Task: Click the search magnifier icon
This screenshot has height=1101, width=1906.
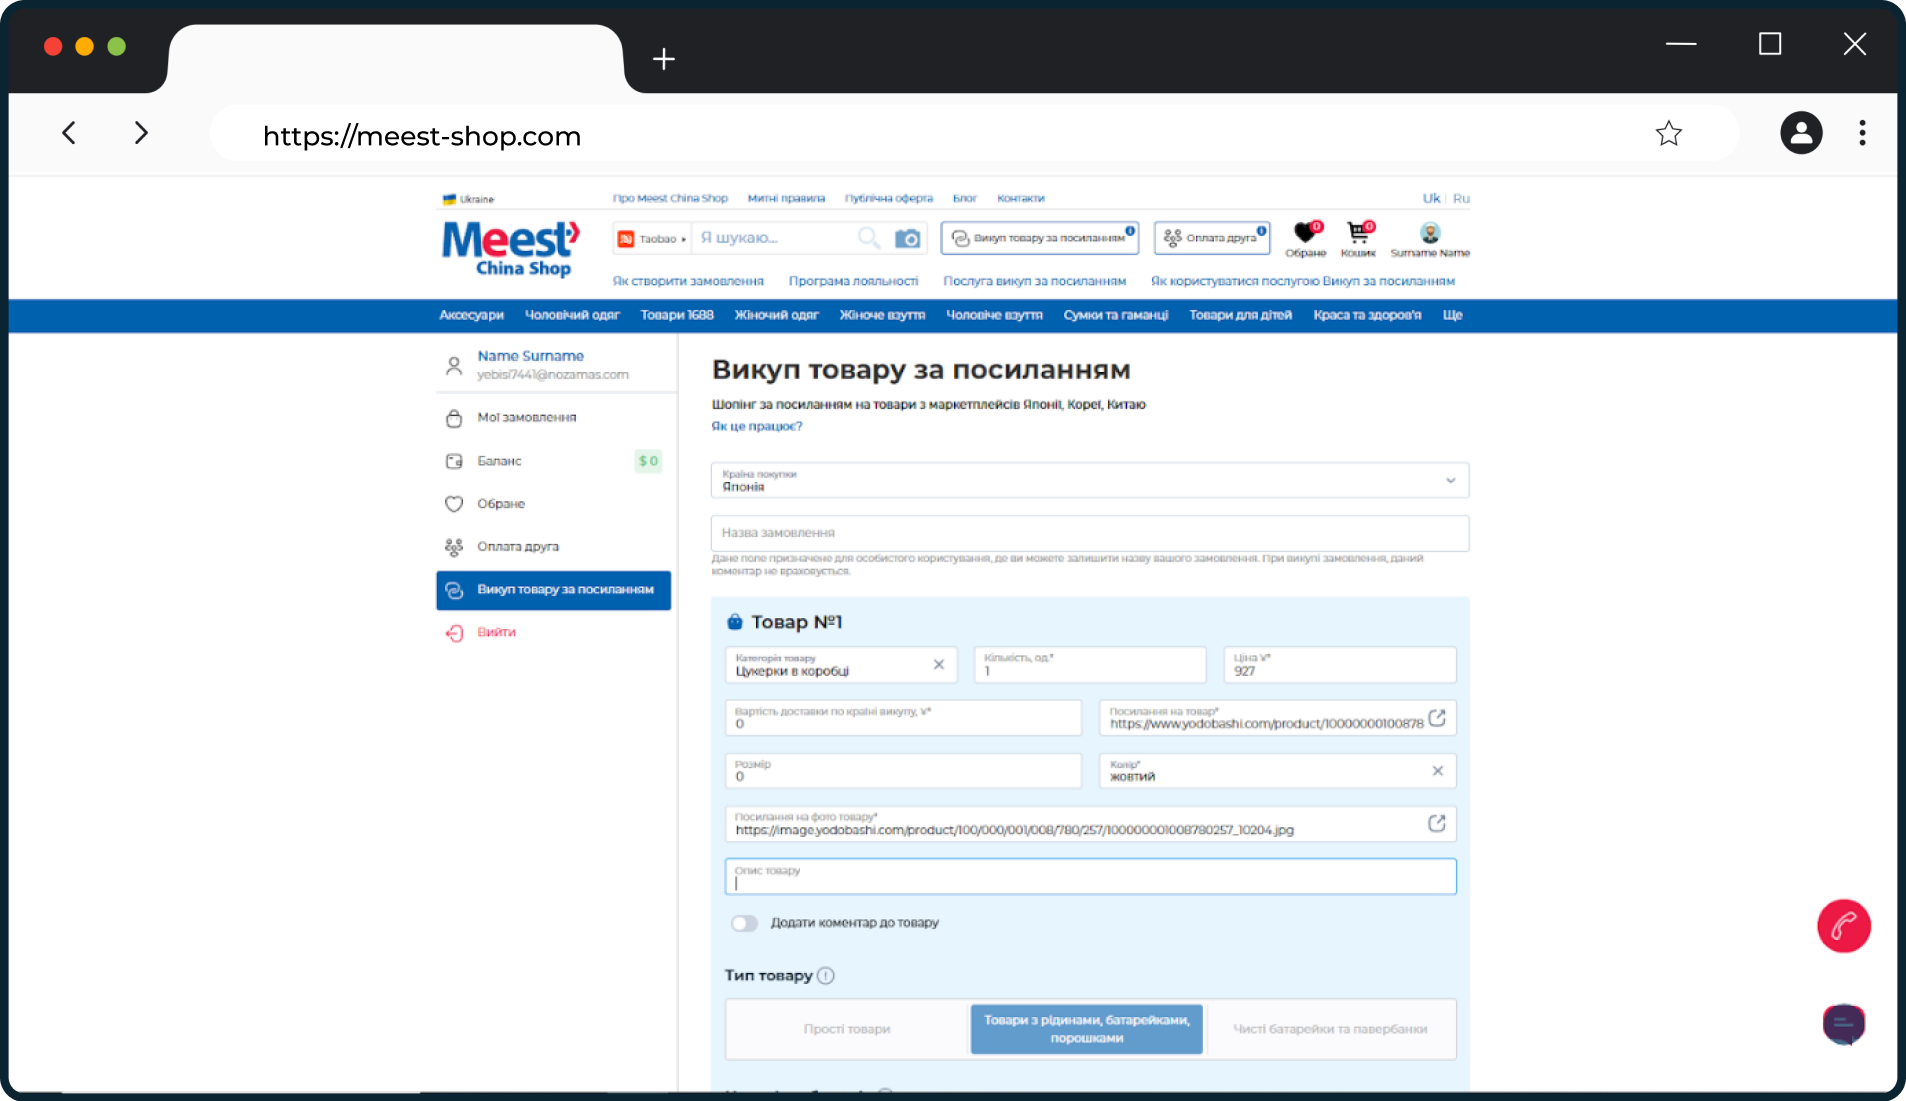Action: (869, 237)
